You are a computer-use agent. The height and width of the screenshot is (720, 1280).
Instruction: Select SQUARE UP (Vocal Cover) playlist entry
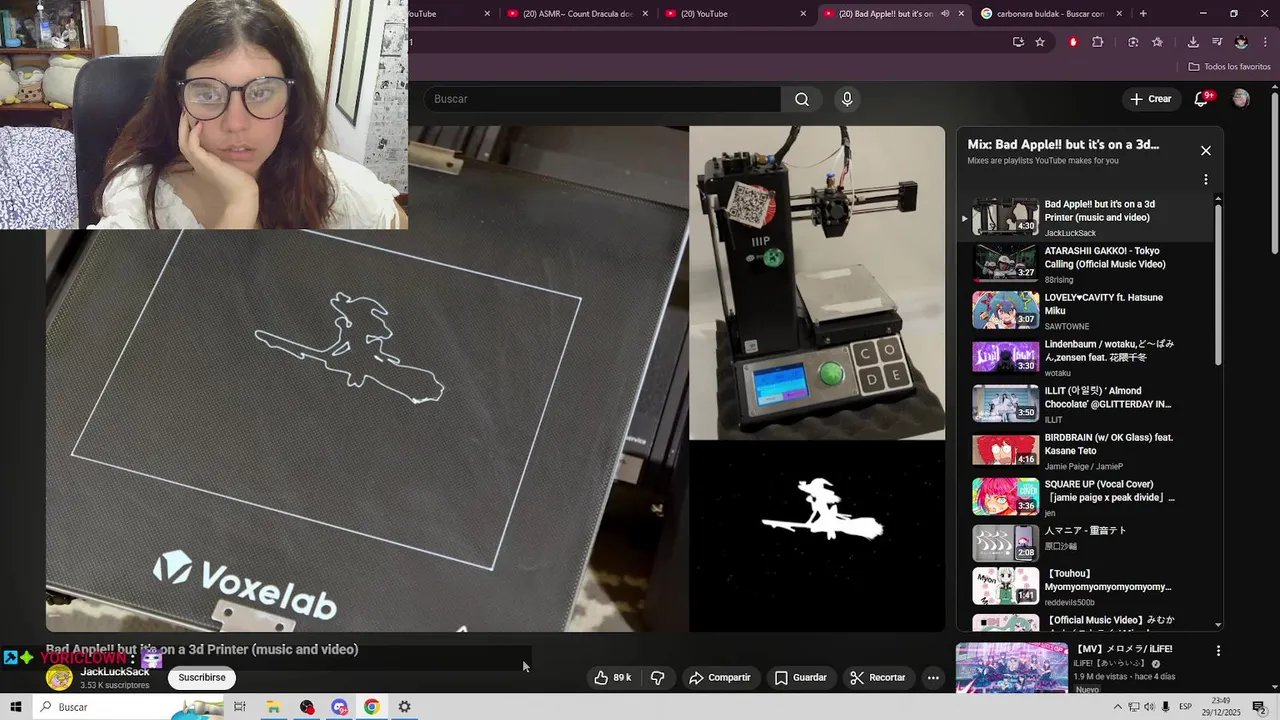point(1085,497)
